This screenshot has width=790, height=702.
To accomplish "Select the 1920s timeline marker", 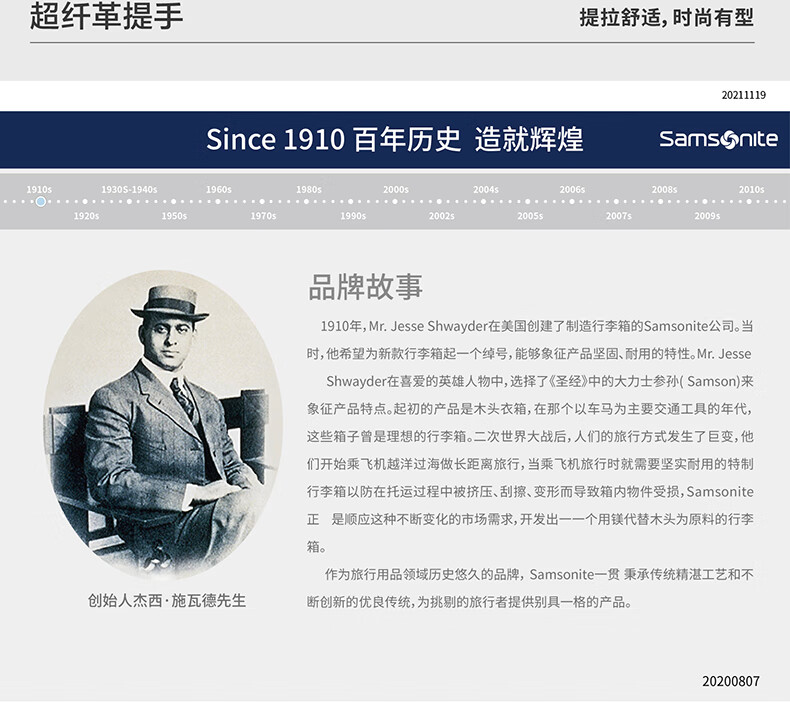I will point(85,202).
